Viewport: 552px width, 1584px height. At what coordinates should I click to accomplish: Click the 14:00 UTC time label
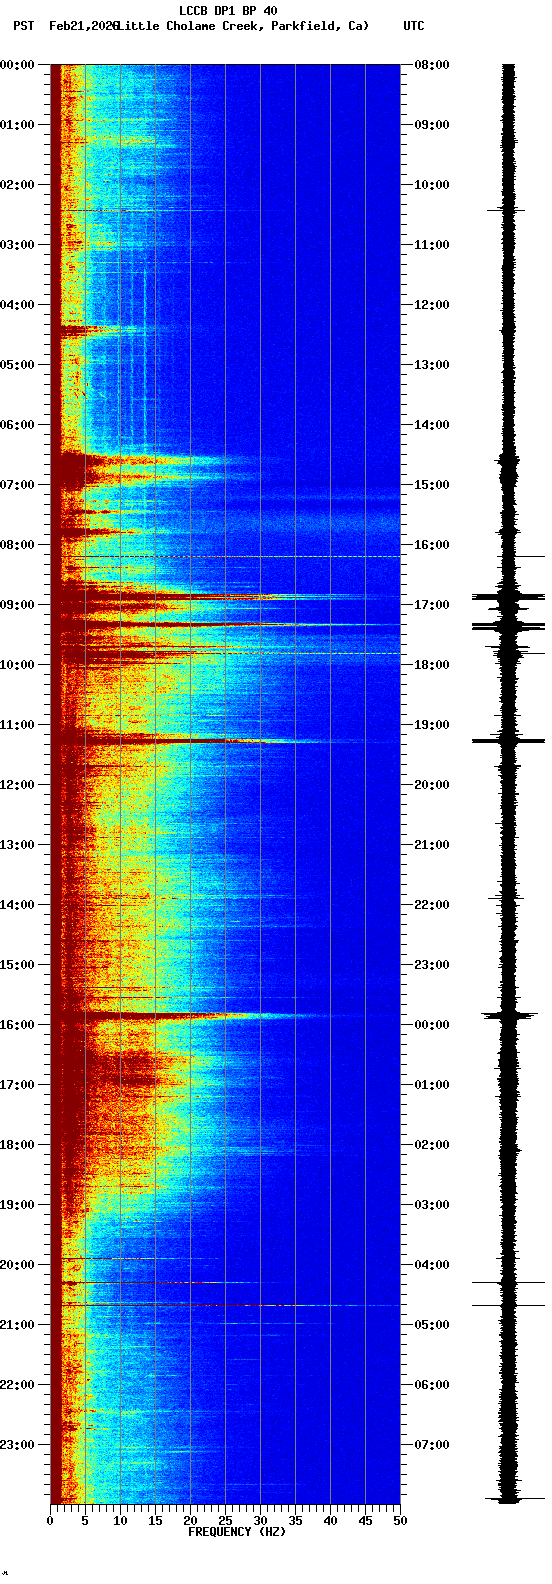(432, 425)
